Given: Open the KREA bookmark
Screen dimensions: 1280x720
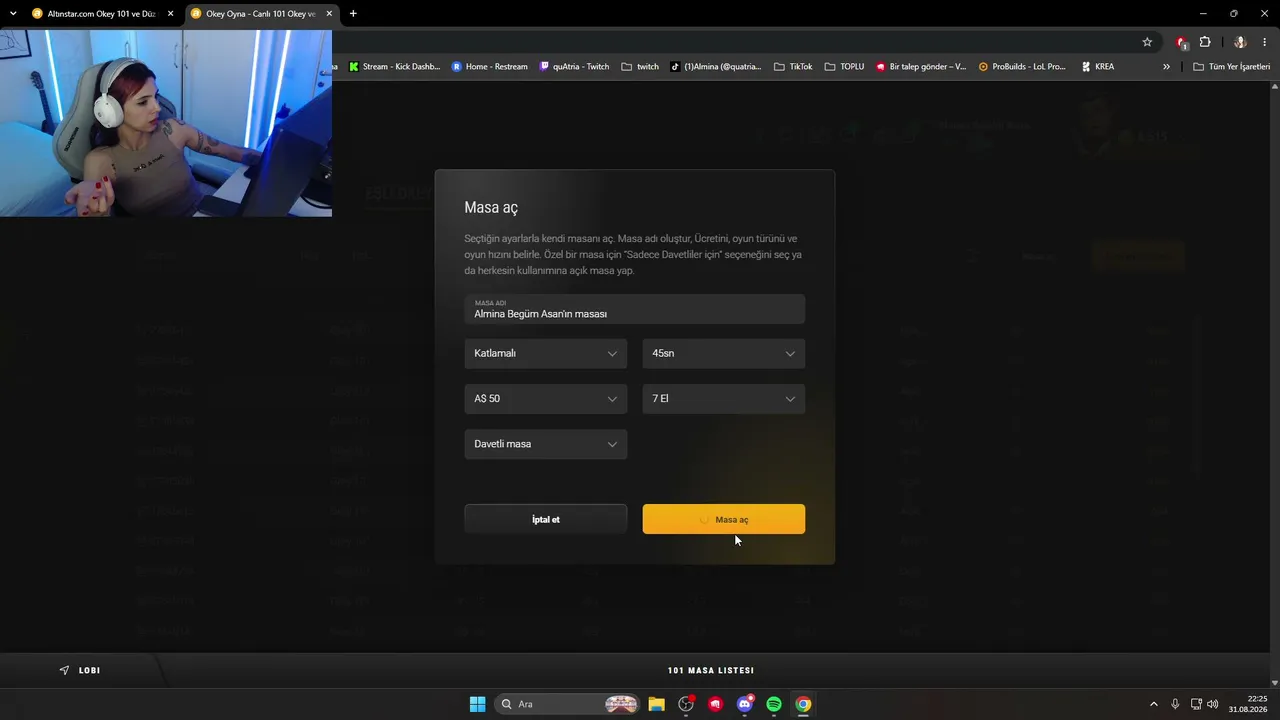Looking at the screenshot, I should point(1097,67).
